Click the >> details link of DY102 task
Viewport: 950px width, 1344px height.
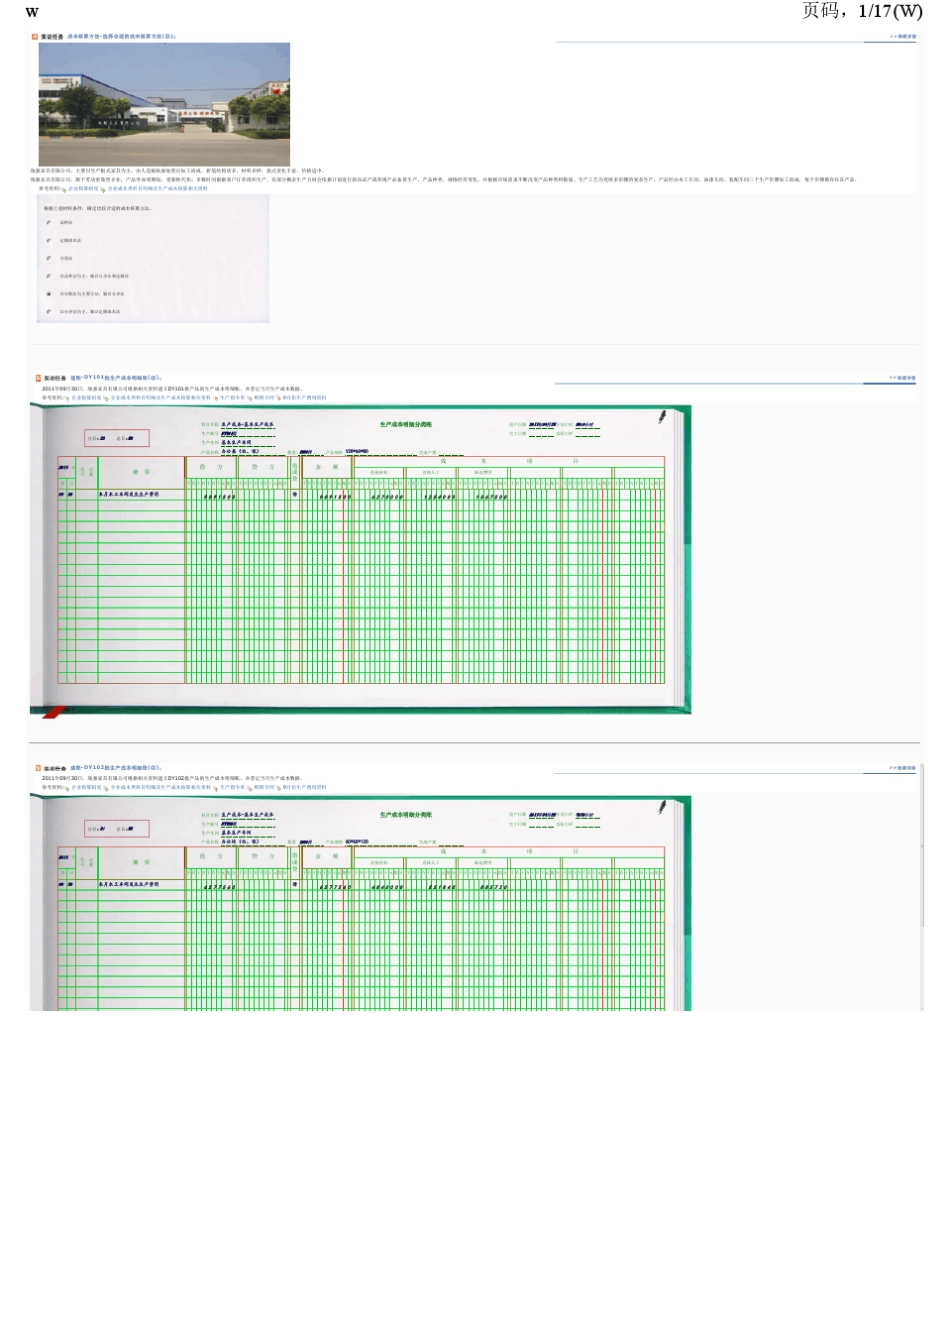(x=902, y=768)
